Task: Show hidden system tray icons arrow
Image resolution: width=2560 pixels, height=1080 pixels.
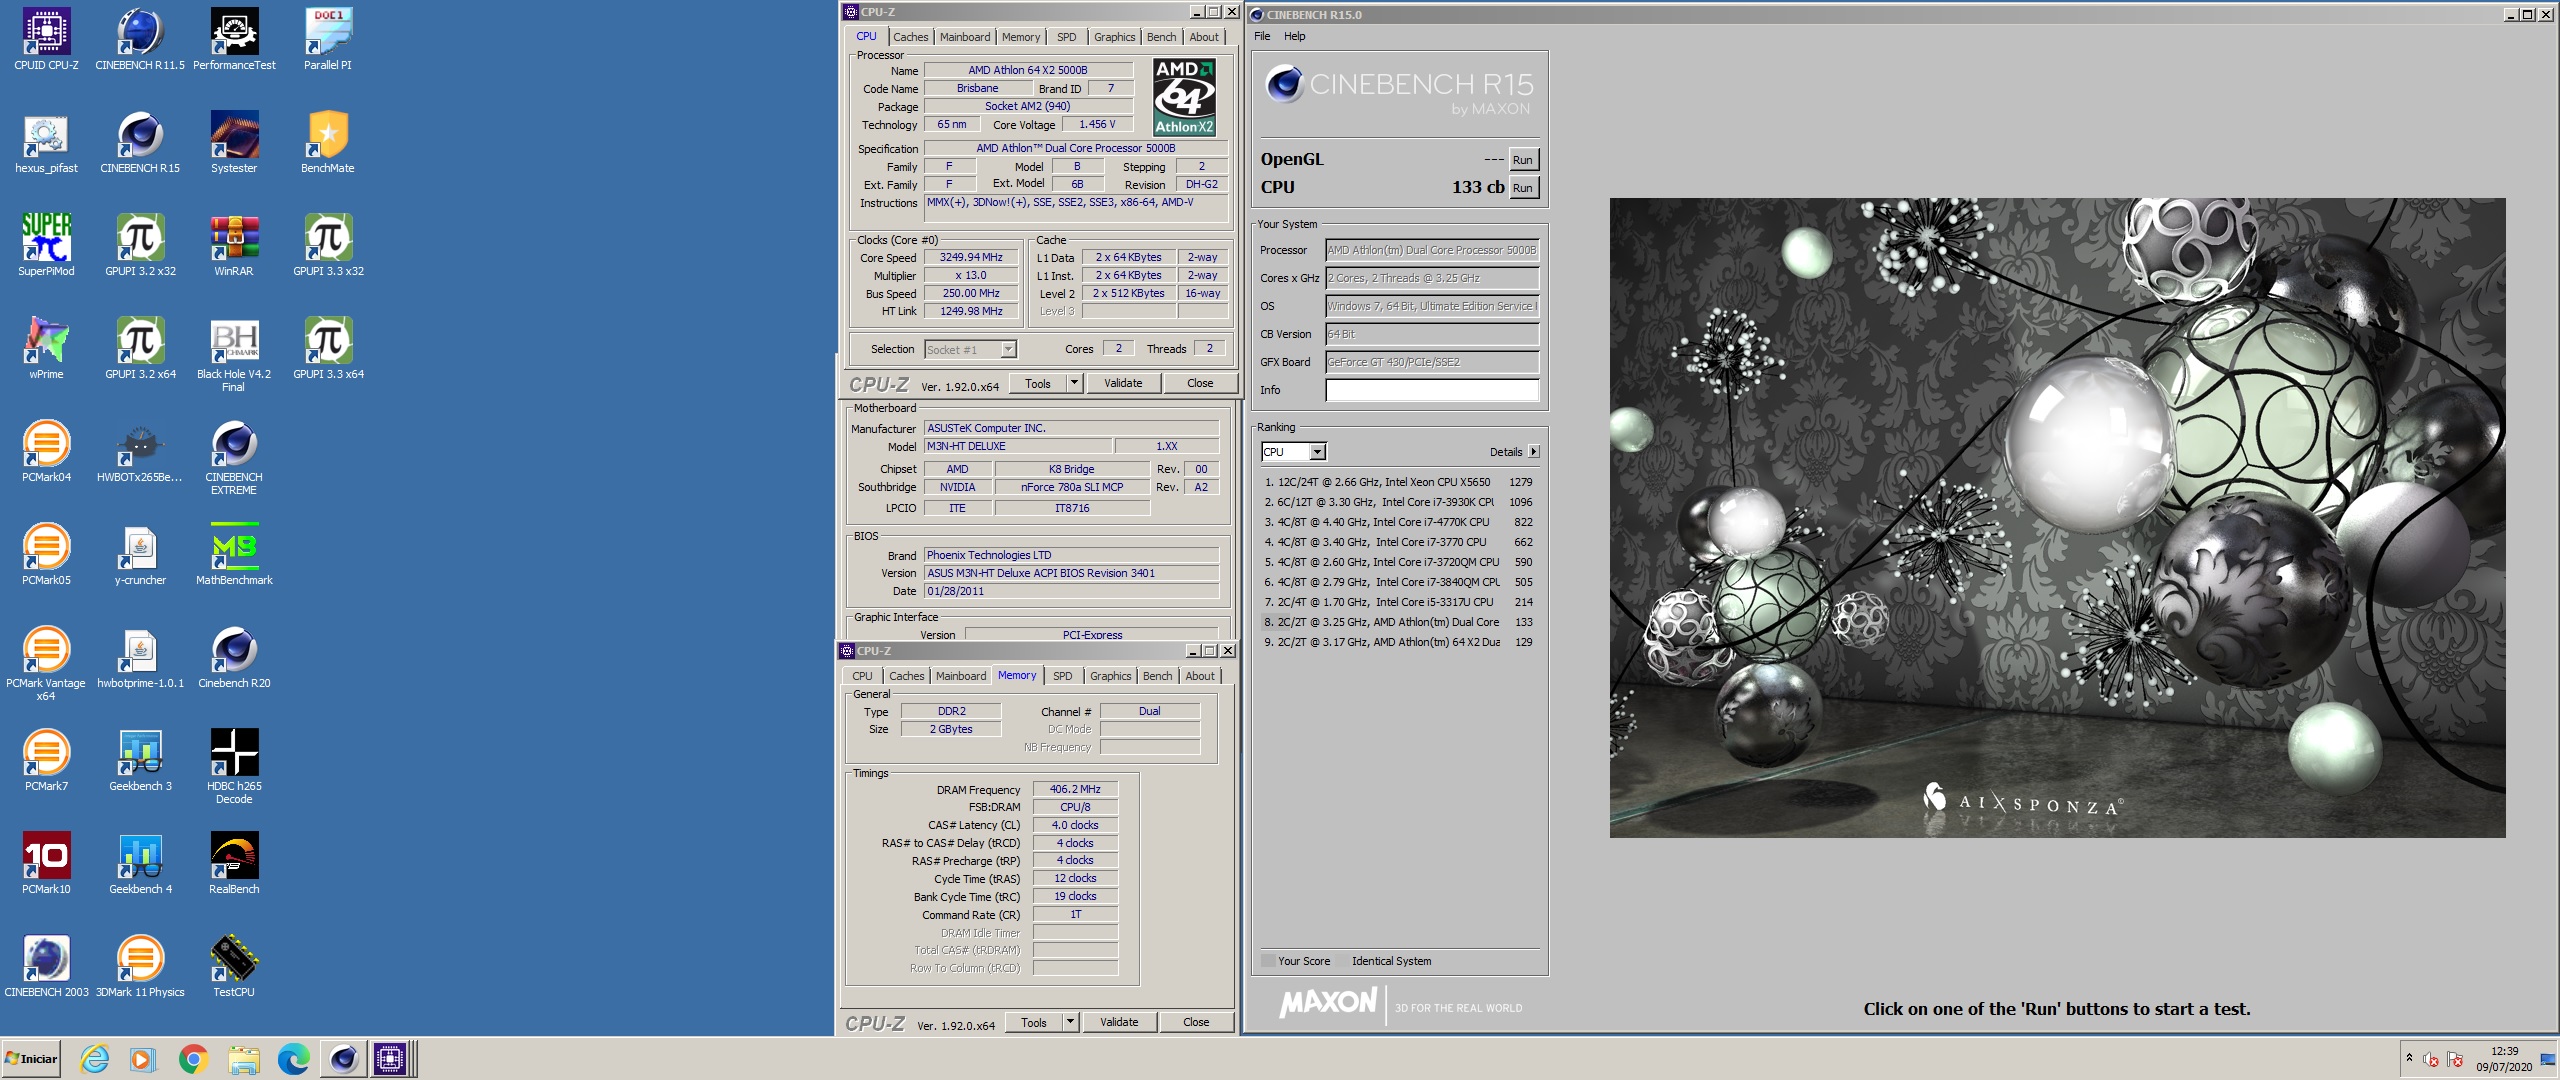Action: tap(2409, 1058)
